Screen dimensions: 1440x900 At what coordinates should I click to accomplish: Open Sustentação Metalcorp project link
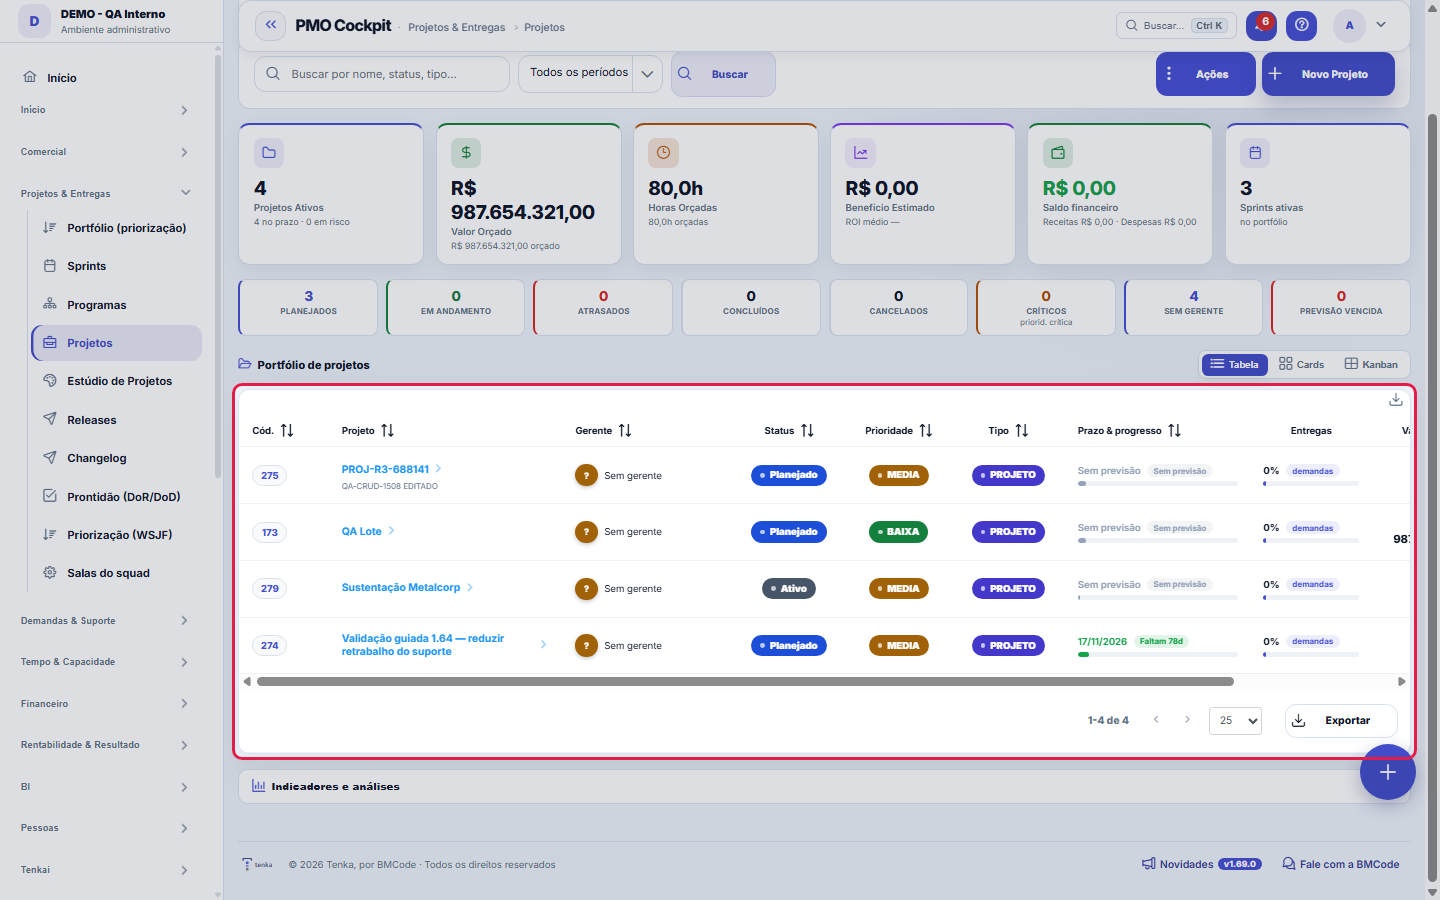(x=401, y=588)
